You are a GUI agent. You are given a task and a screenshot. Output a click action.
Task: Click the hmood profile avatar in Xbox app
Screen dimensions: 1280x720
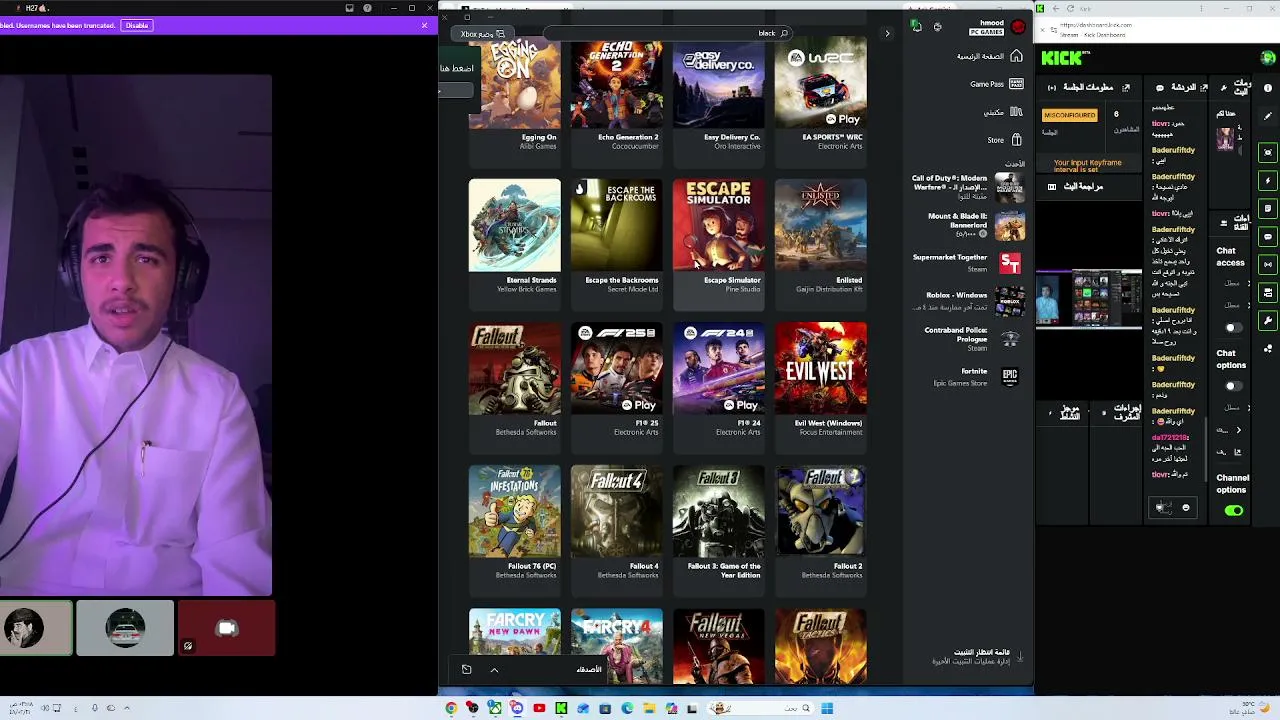coord(1018,27)
